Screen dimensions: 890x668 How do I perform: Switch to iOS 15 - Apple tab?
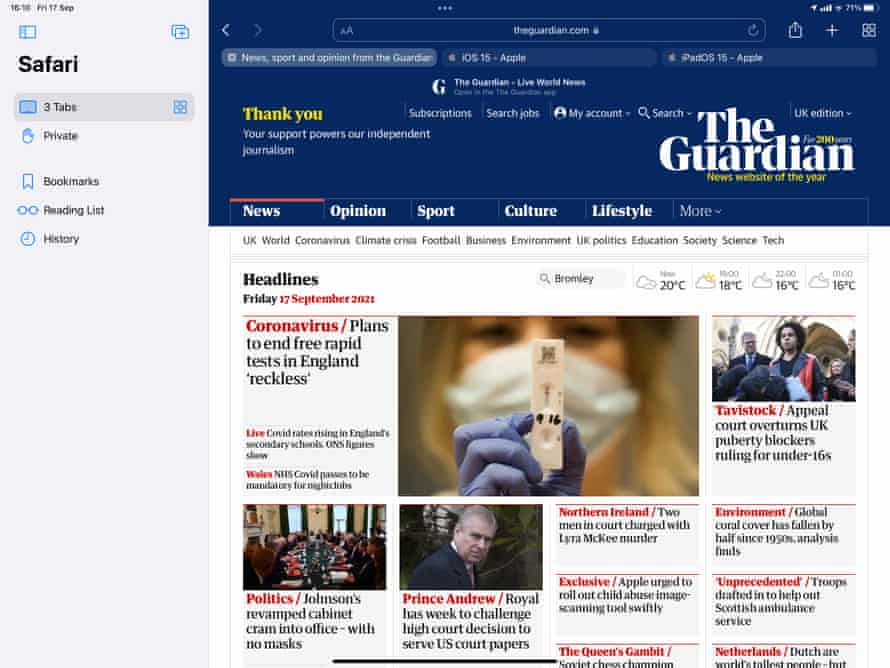point(548,58)
